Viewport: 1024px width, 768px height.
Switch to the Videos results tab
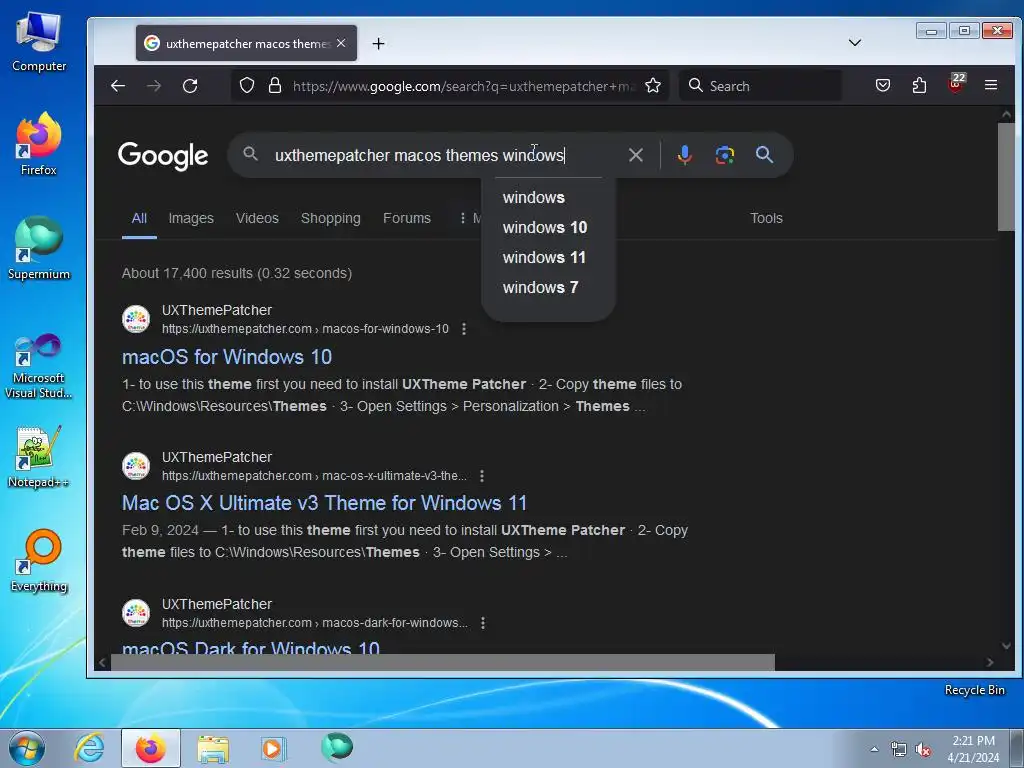257,218
